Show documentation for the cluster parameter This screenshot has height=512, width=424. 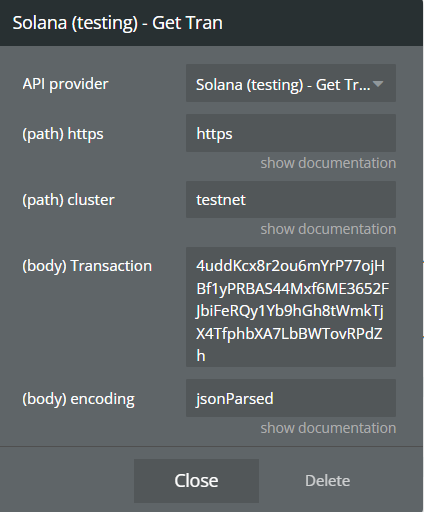pyautogui.click(x=328, y=229)
